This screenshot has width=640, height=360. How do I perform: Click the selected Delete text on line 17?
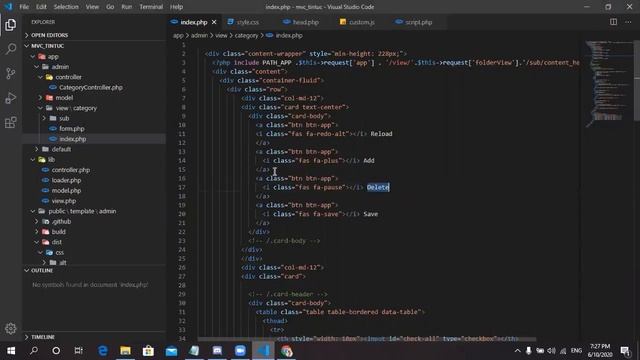[x=378, y=187]
